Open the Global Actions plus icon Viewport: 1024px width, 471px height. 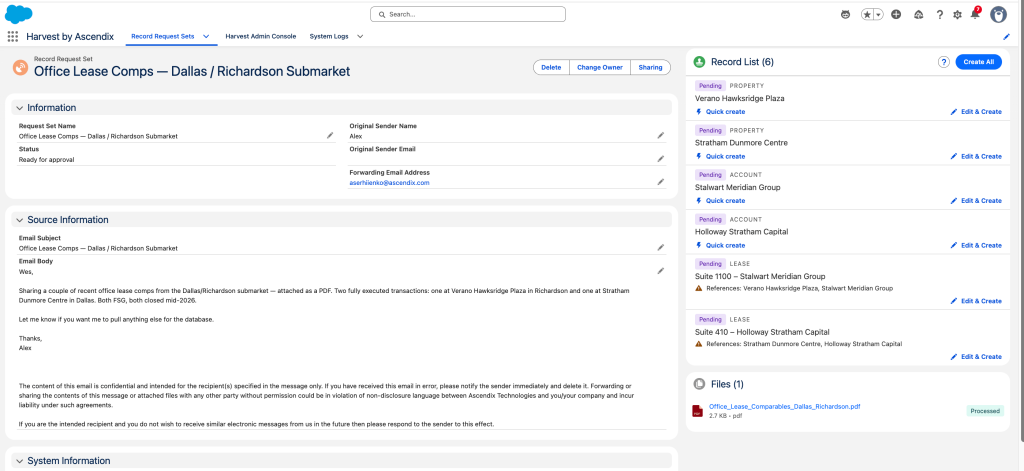coord(896,14)
